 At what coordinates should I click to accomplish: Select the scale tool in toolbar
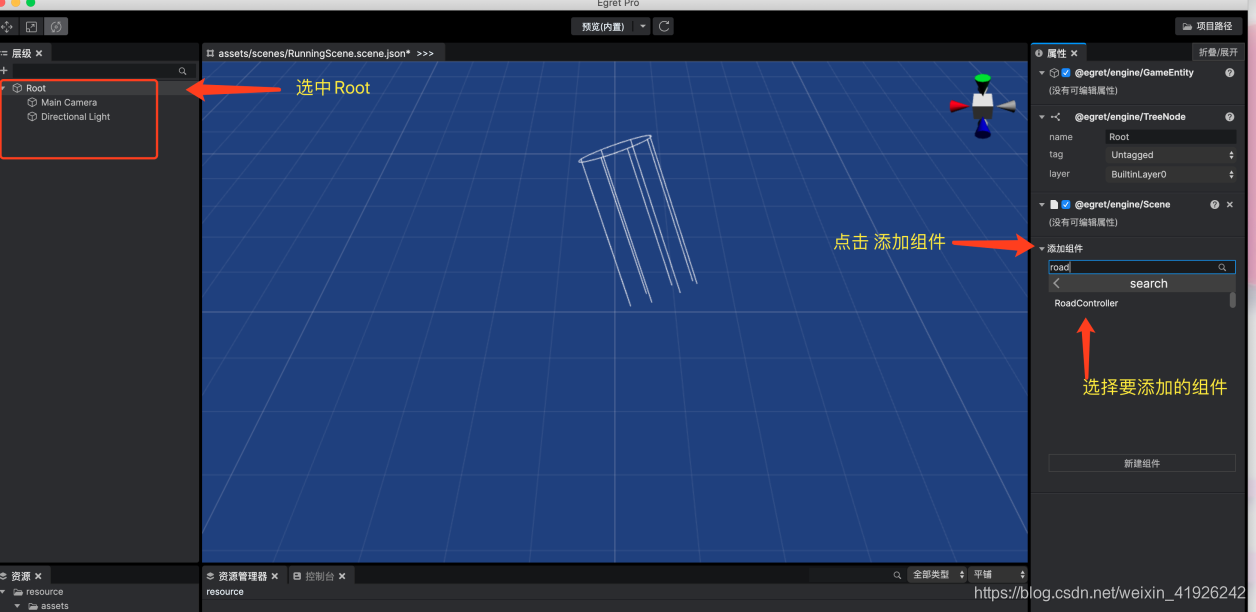click(x=32, y=27)
